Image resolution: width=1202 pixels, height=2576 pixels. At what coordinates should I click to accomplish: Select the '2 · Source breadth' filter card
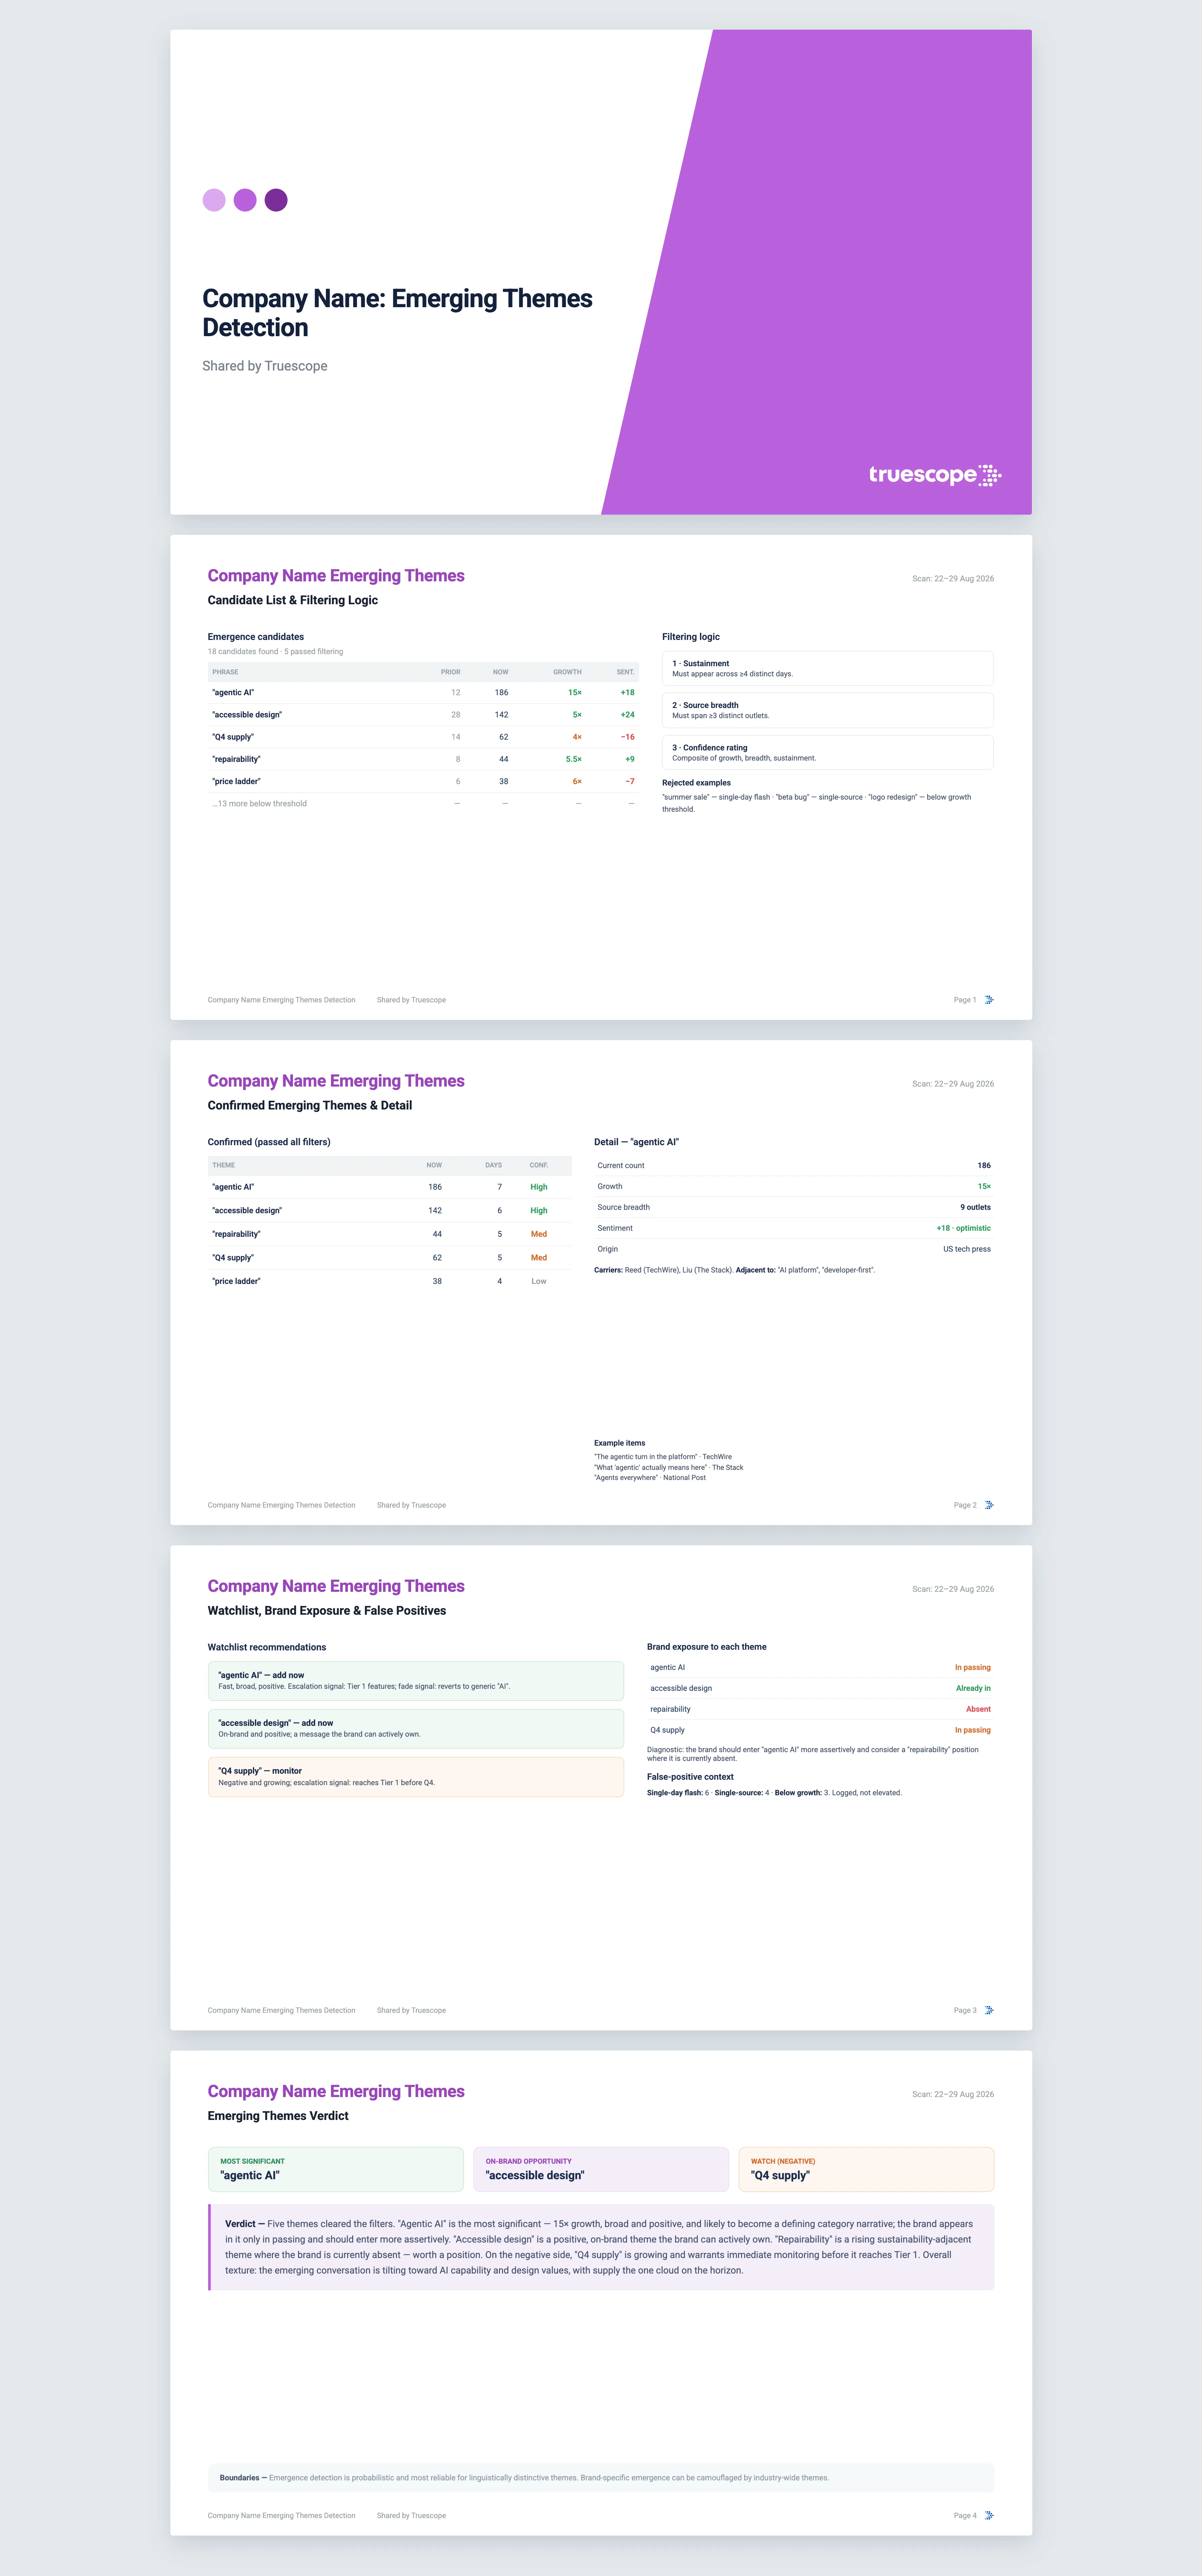pos(828,710)
